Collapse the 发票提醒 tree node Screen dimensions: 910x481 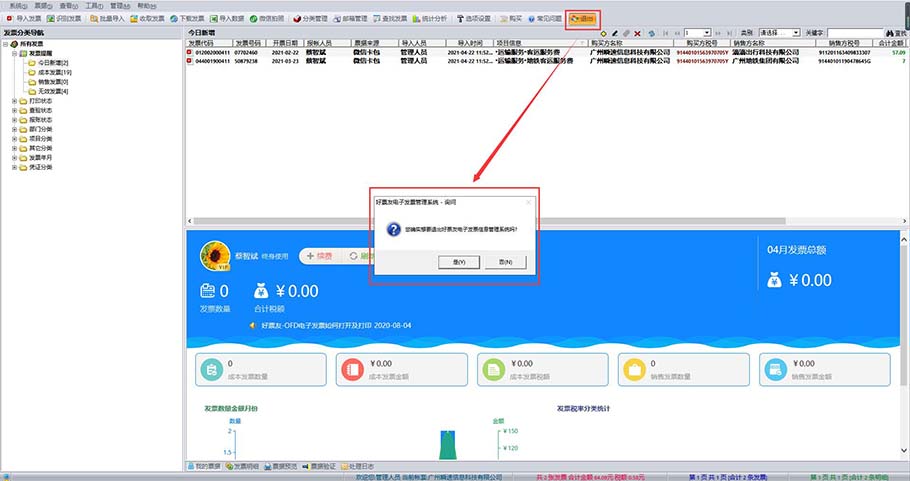(14, 53)
